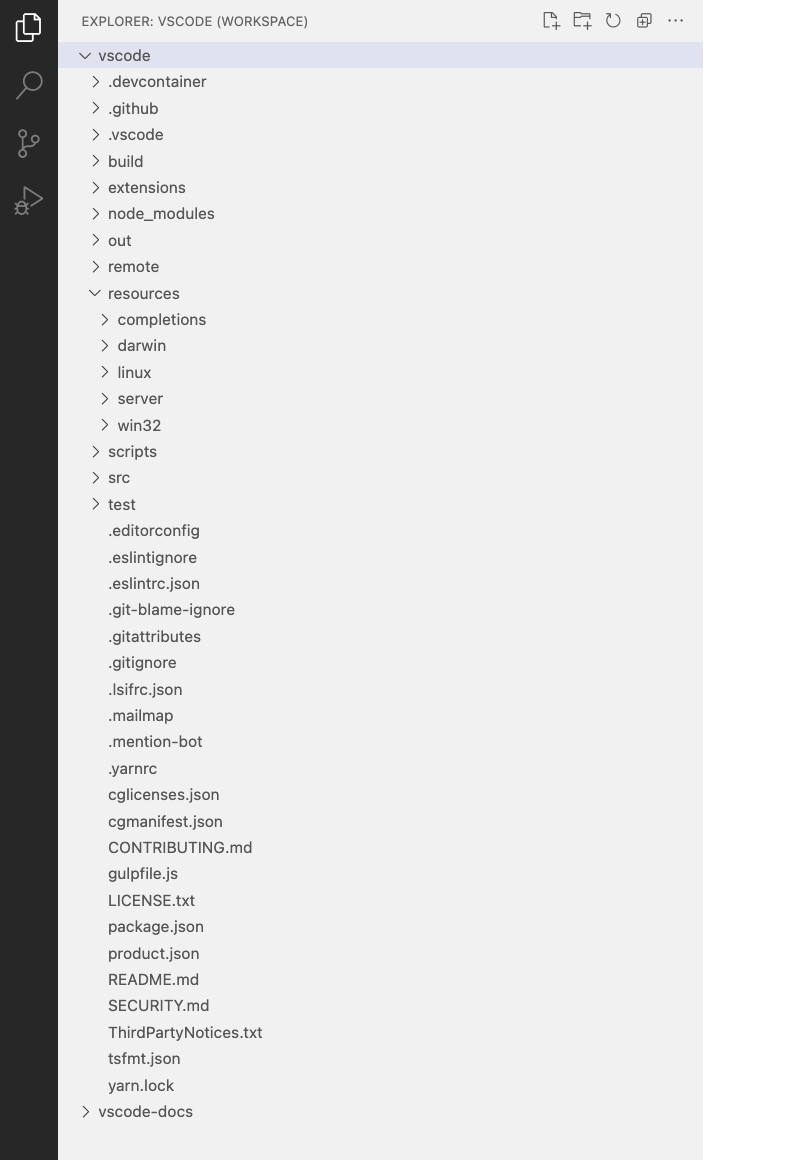The width and height of the screenshot is (786, 1160).
Task: Collapse all folders in the explorer
Action: [x=644, y=20]
